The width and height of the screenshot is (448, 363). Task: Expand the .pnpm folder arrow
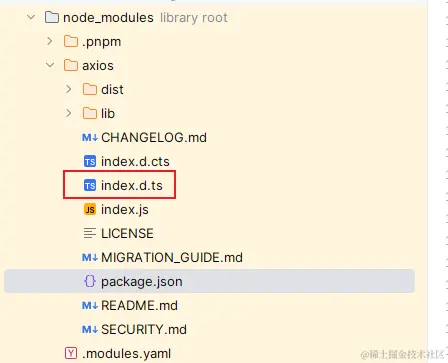pos(50,41)
